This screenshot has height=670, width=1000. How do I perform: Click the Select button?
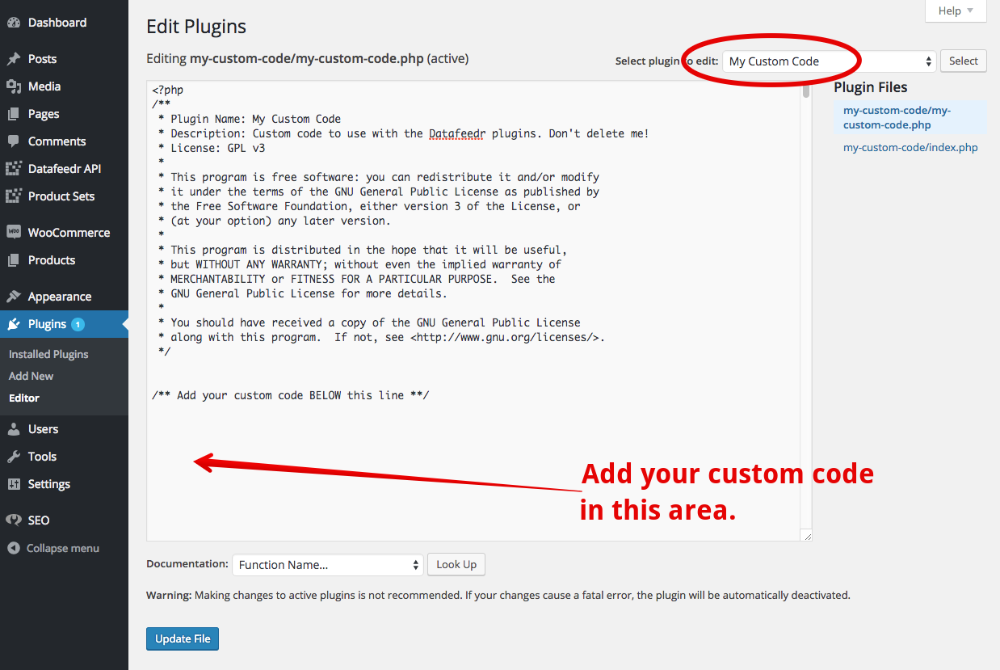(963, 61)
